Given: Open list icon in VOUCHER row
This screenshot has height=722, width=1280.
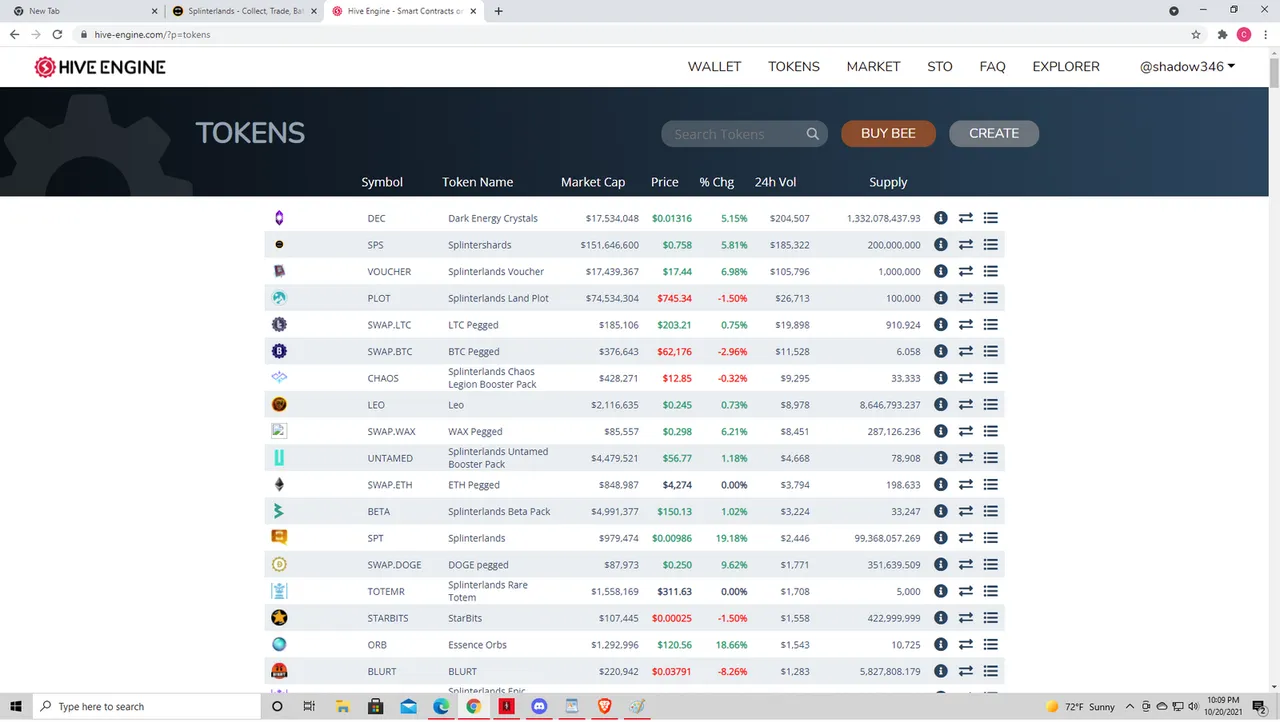Looking at the screenshot, I should [991, 271].
